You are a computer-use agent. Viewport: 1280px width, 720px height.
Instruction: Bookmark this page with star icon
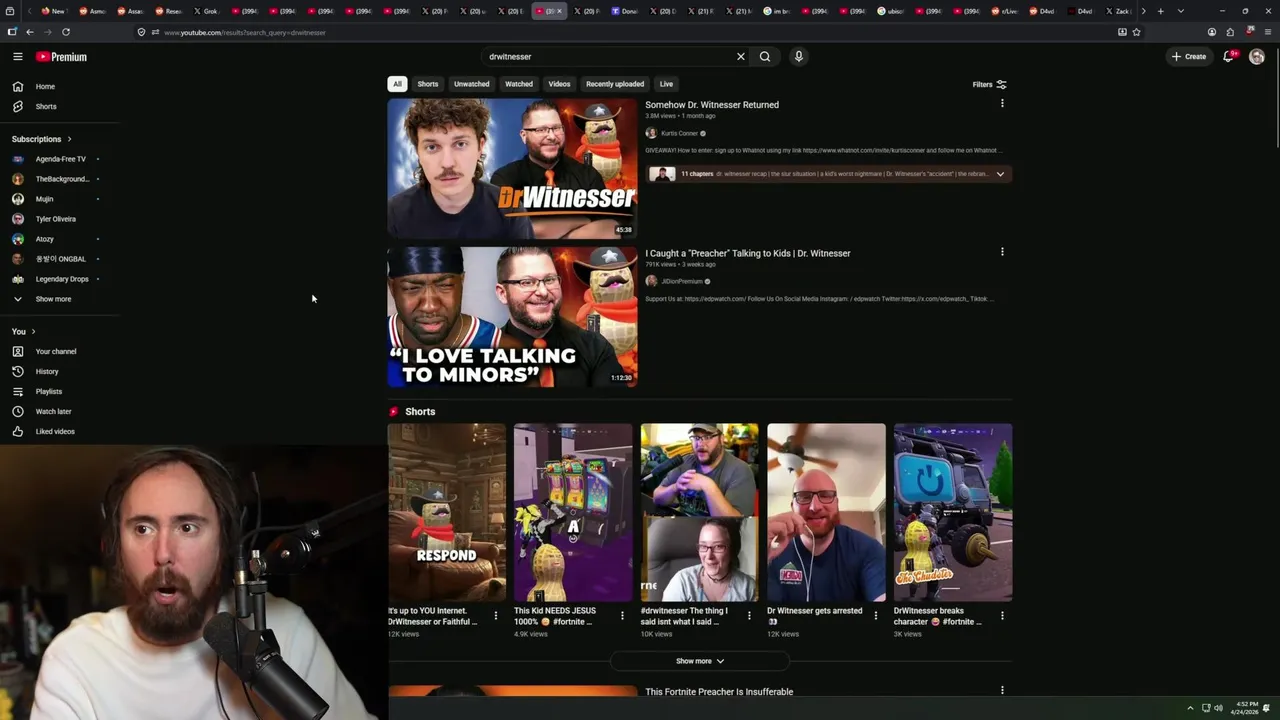pos(1136,32)
